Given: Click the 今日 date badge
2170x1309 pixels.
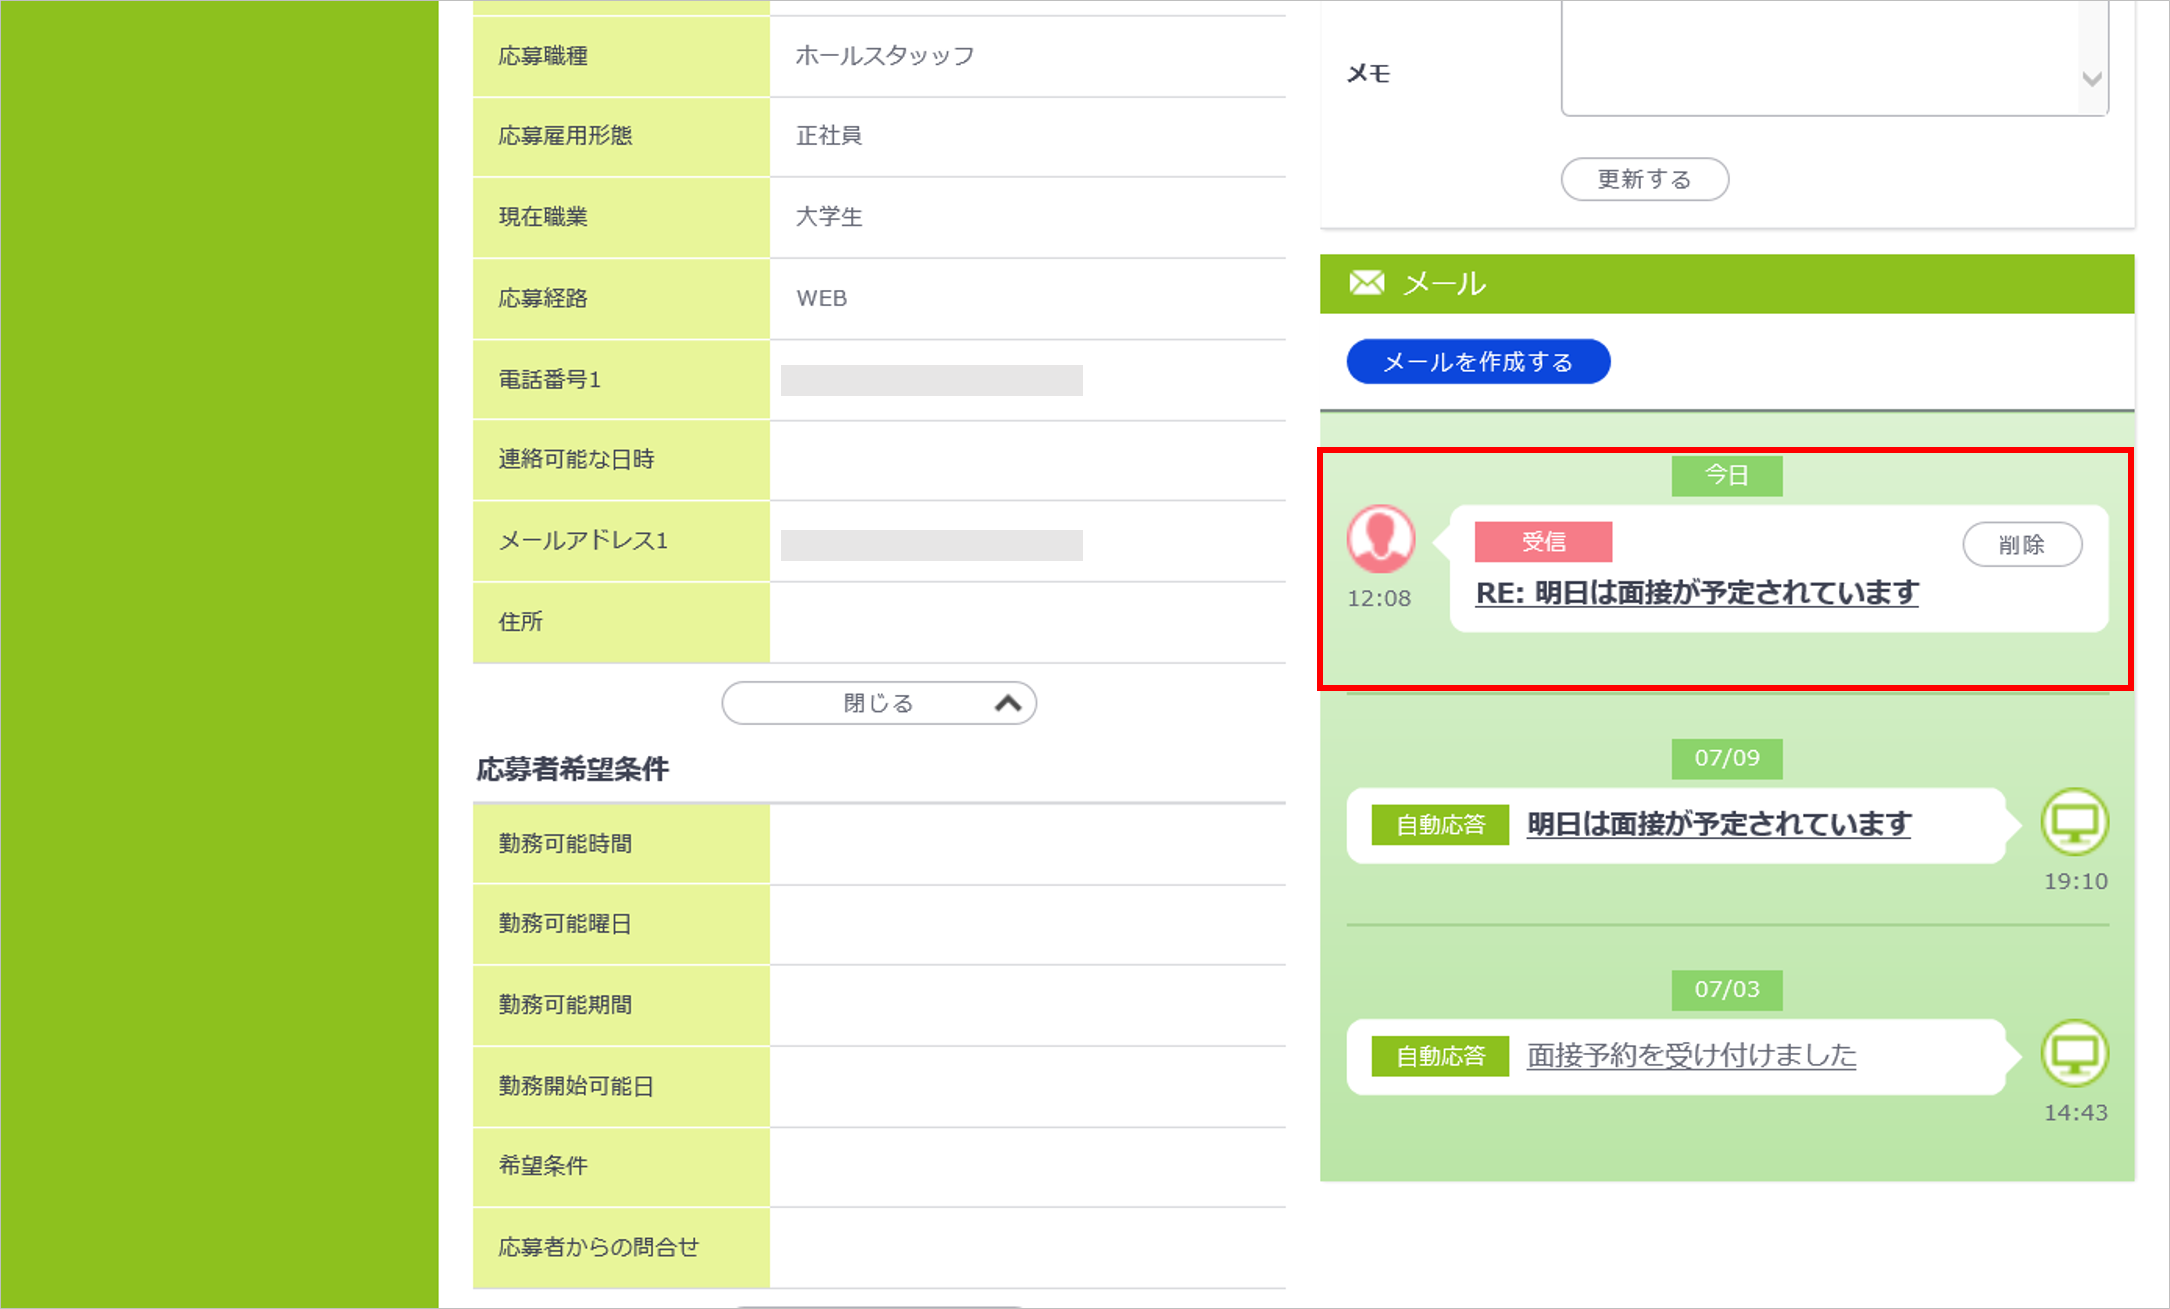Looking at the screenshot, I should click(x=1726, y=475).
